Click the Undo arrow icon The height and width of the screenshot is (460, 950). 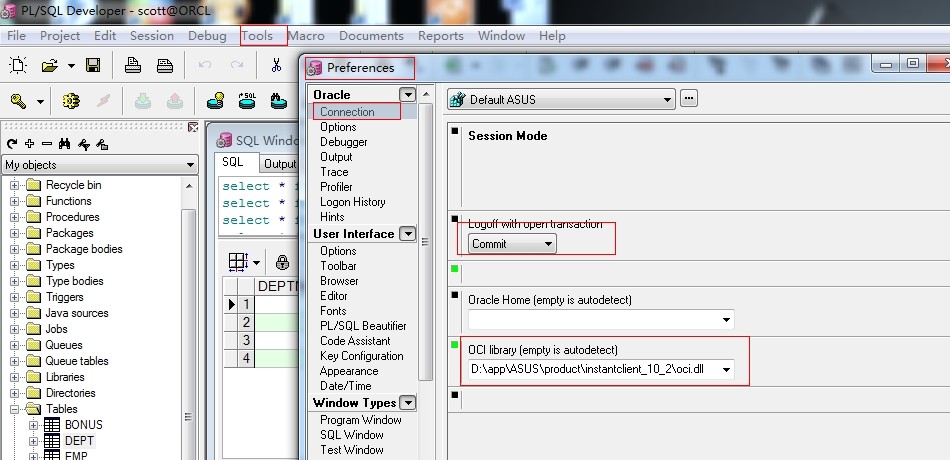click(x=205, y=65)
